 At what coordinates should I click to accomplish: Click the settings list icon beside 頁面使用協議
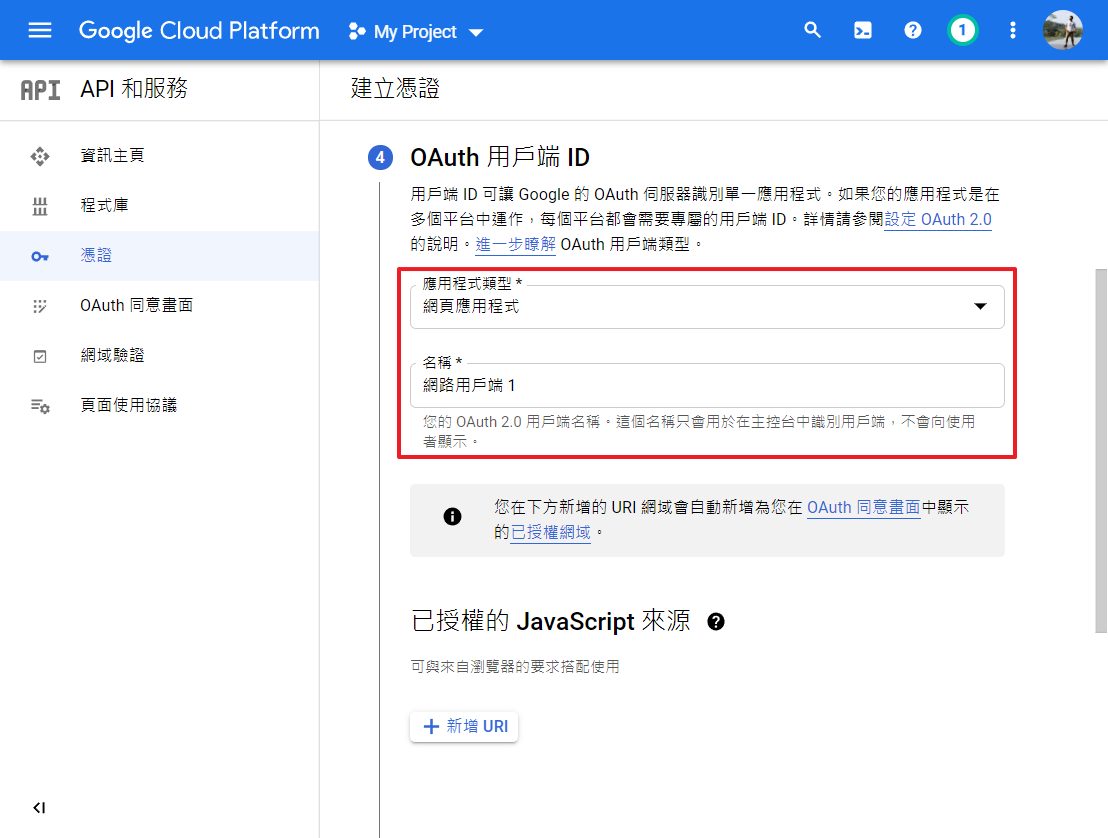tap(40, 406)
